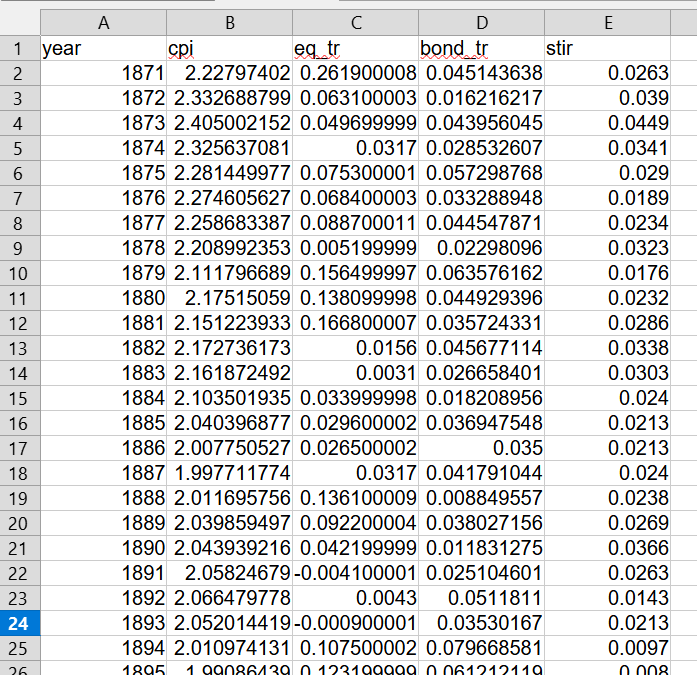Select eq_tr value -0.000900001

click(356, 623)
